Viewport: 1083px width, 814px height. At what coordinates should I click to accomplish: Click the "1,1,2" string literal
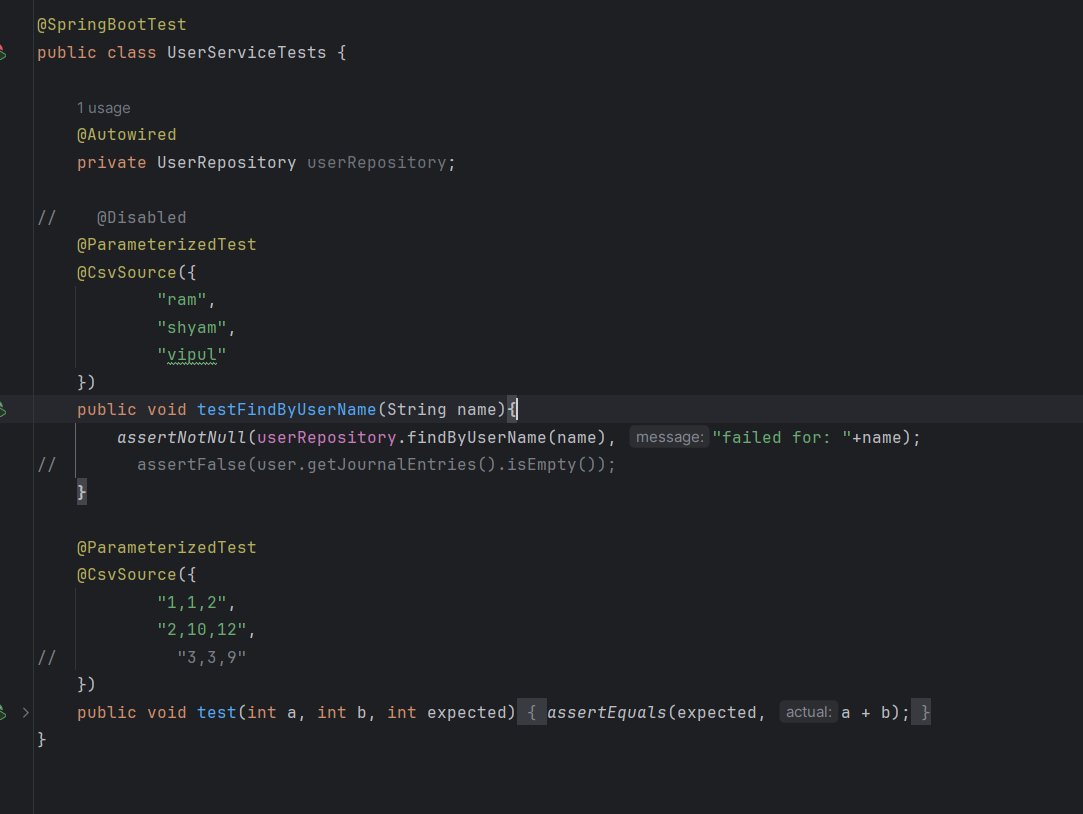(x=191, y=602)
